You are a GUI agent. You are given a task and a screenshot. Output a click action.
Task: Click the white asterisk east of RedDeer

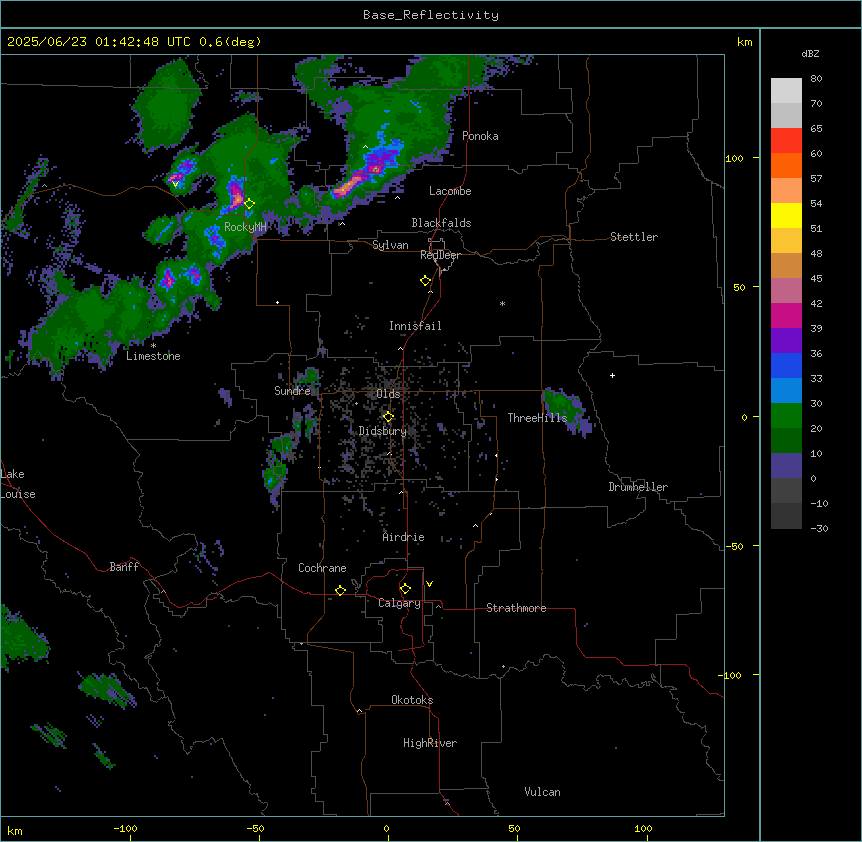point(502,303)
